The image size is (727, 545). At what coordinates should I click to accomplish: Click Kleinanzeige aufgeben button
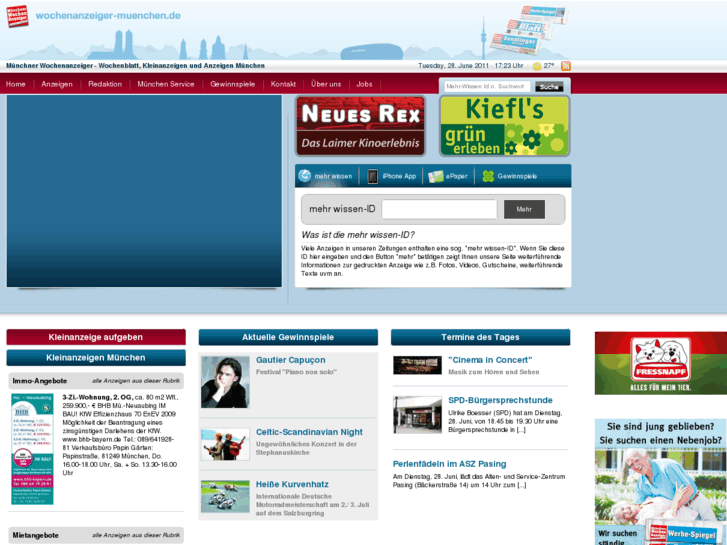(96, 337)
